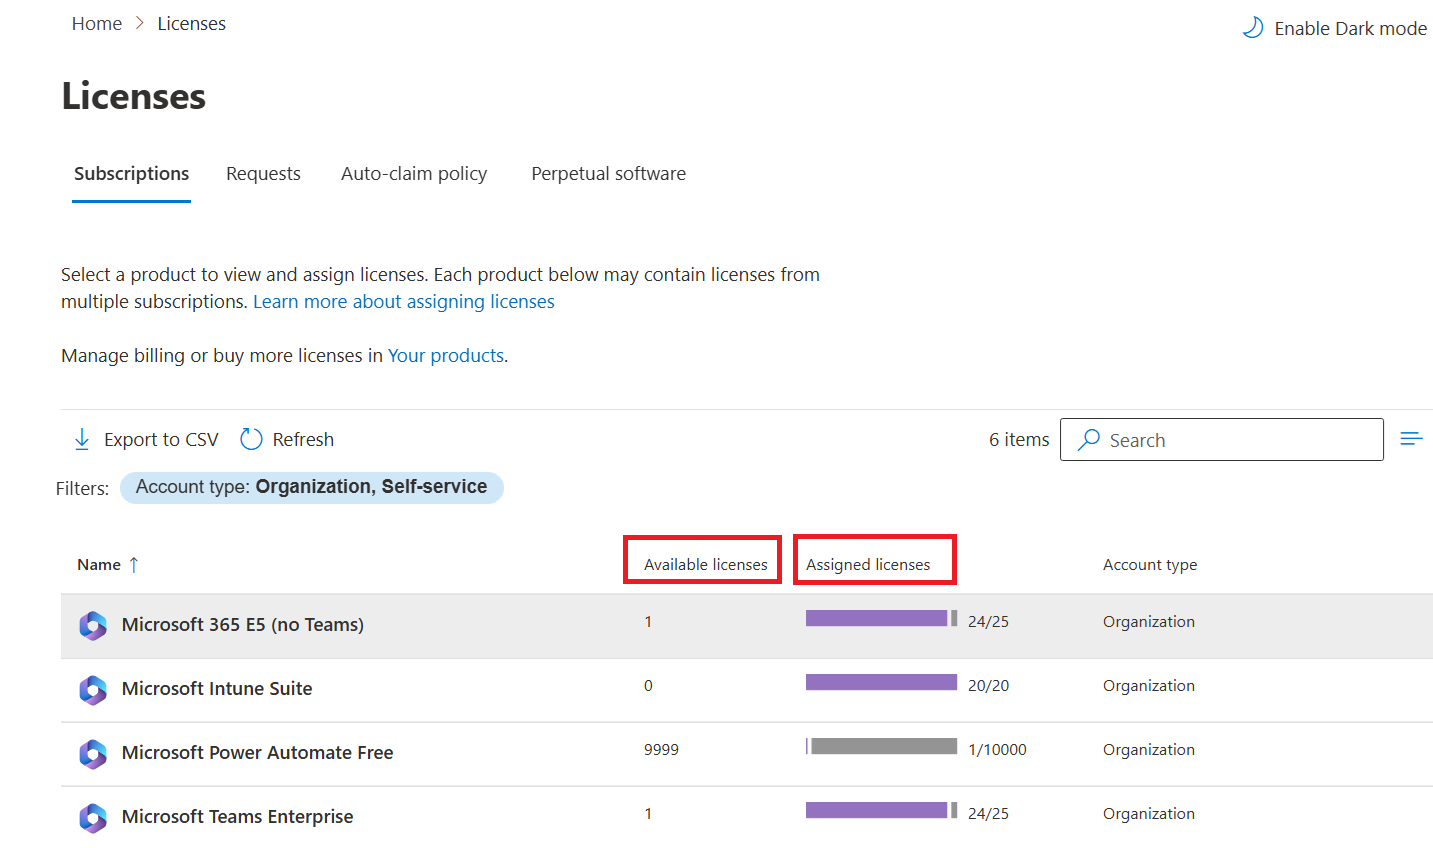Remove the Account type filter pill

click(x=311, y=488)
